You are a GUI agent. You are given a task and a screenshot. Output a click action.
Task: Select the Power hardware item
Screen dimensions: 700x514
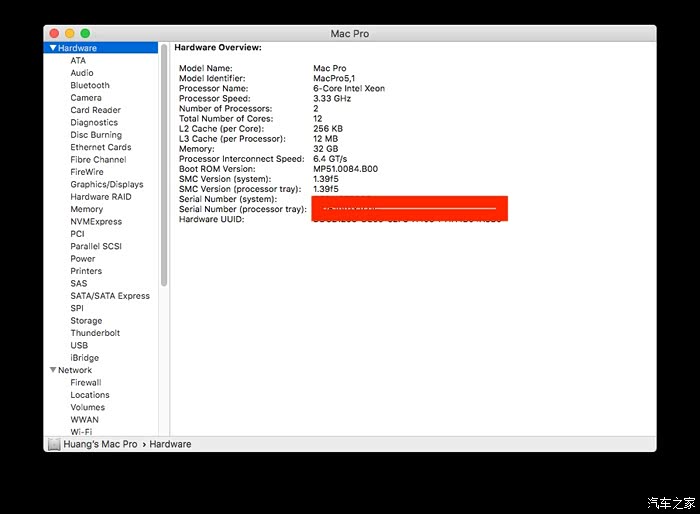point(83,259)
